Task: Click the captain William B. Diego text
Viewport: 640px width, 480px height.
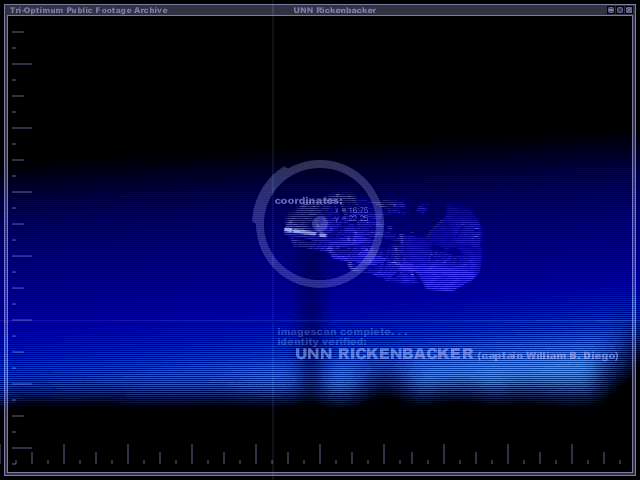Action: pos(548,356)
